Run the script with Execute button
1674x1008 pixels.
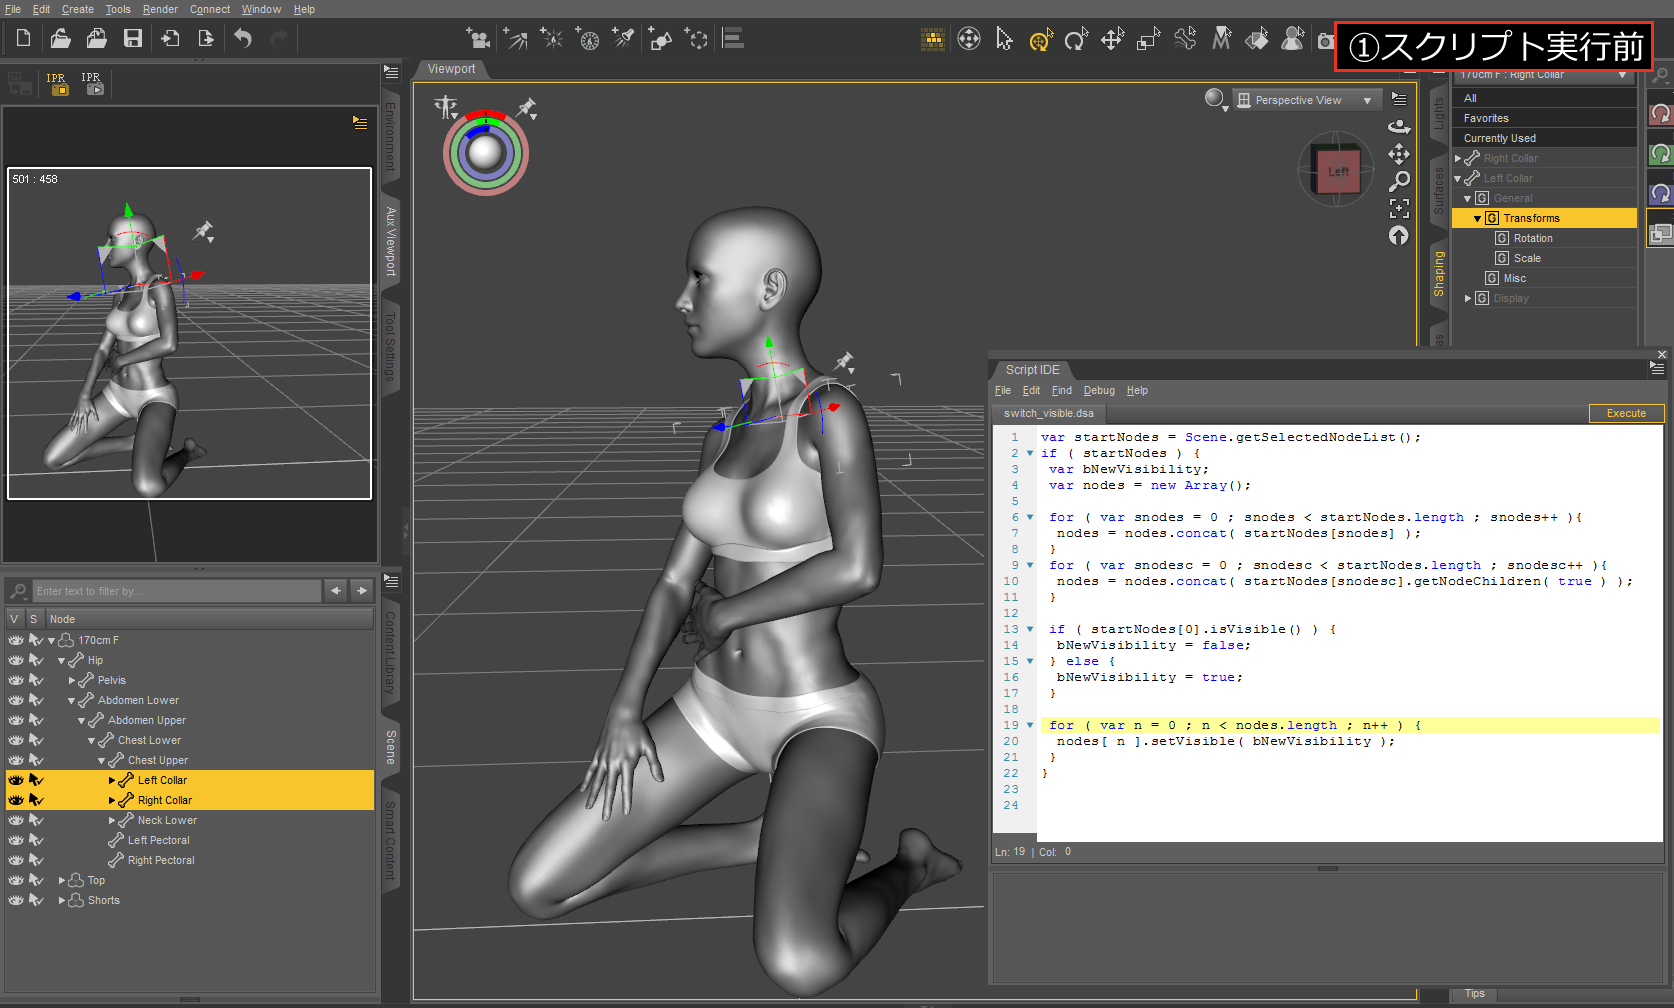pos(1626,413)
